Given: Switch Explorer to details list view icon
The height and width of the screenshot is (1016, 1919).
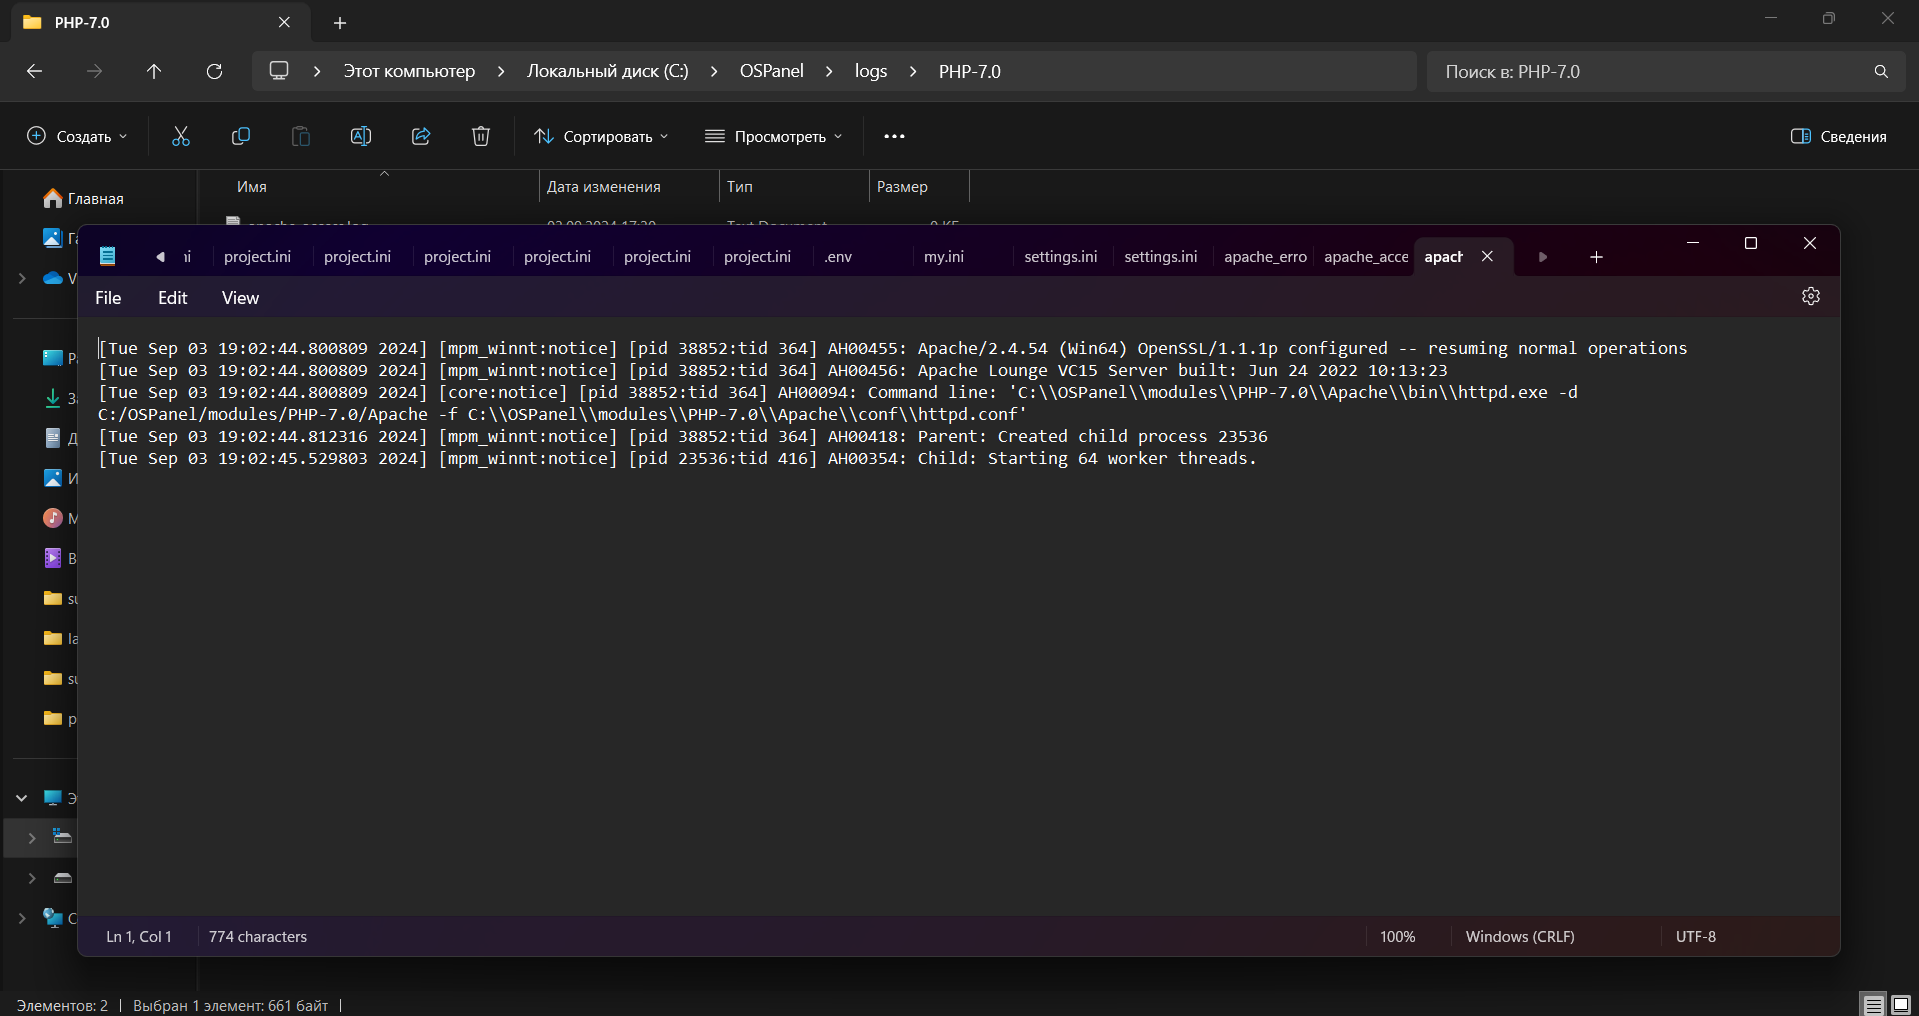Looking at the screenshot, I should click(x=1873, y=1004).
